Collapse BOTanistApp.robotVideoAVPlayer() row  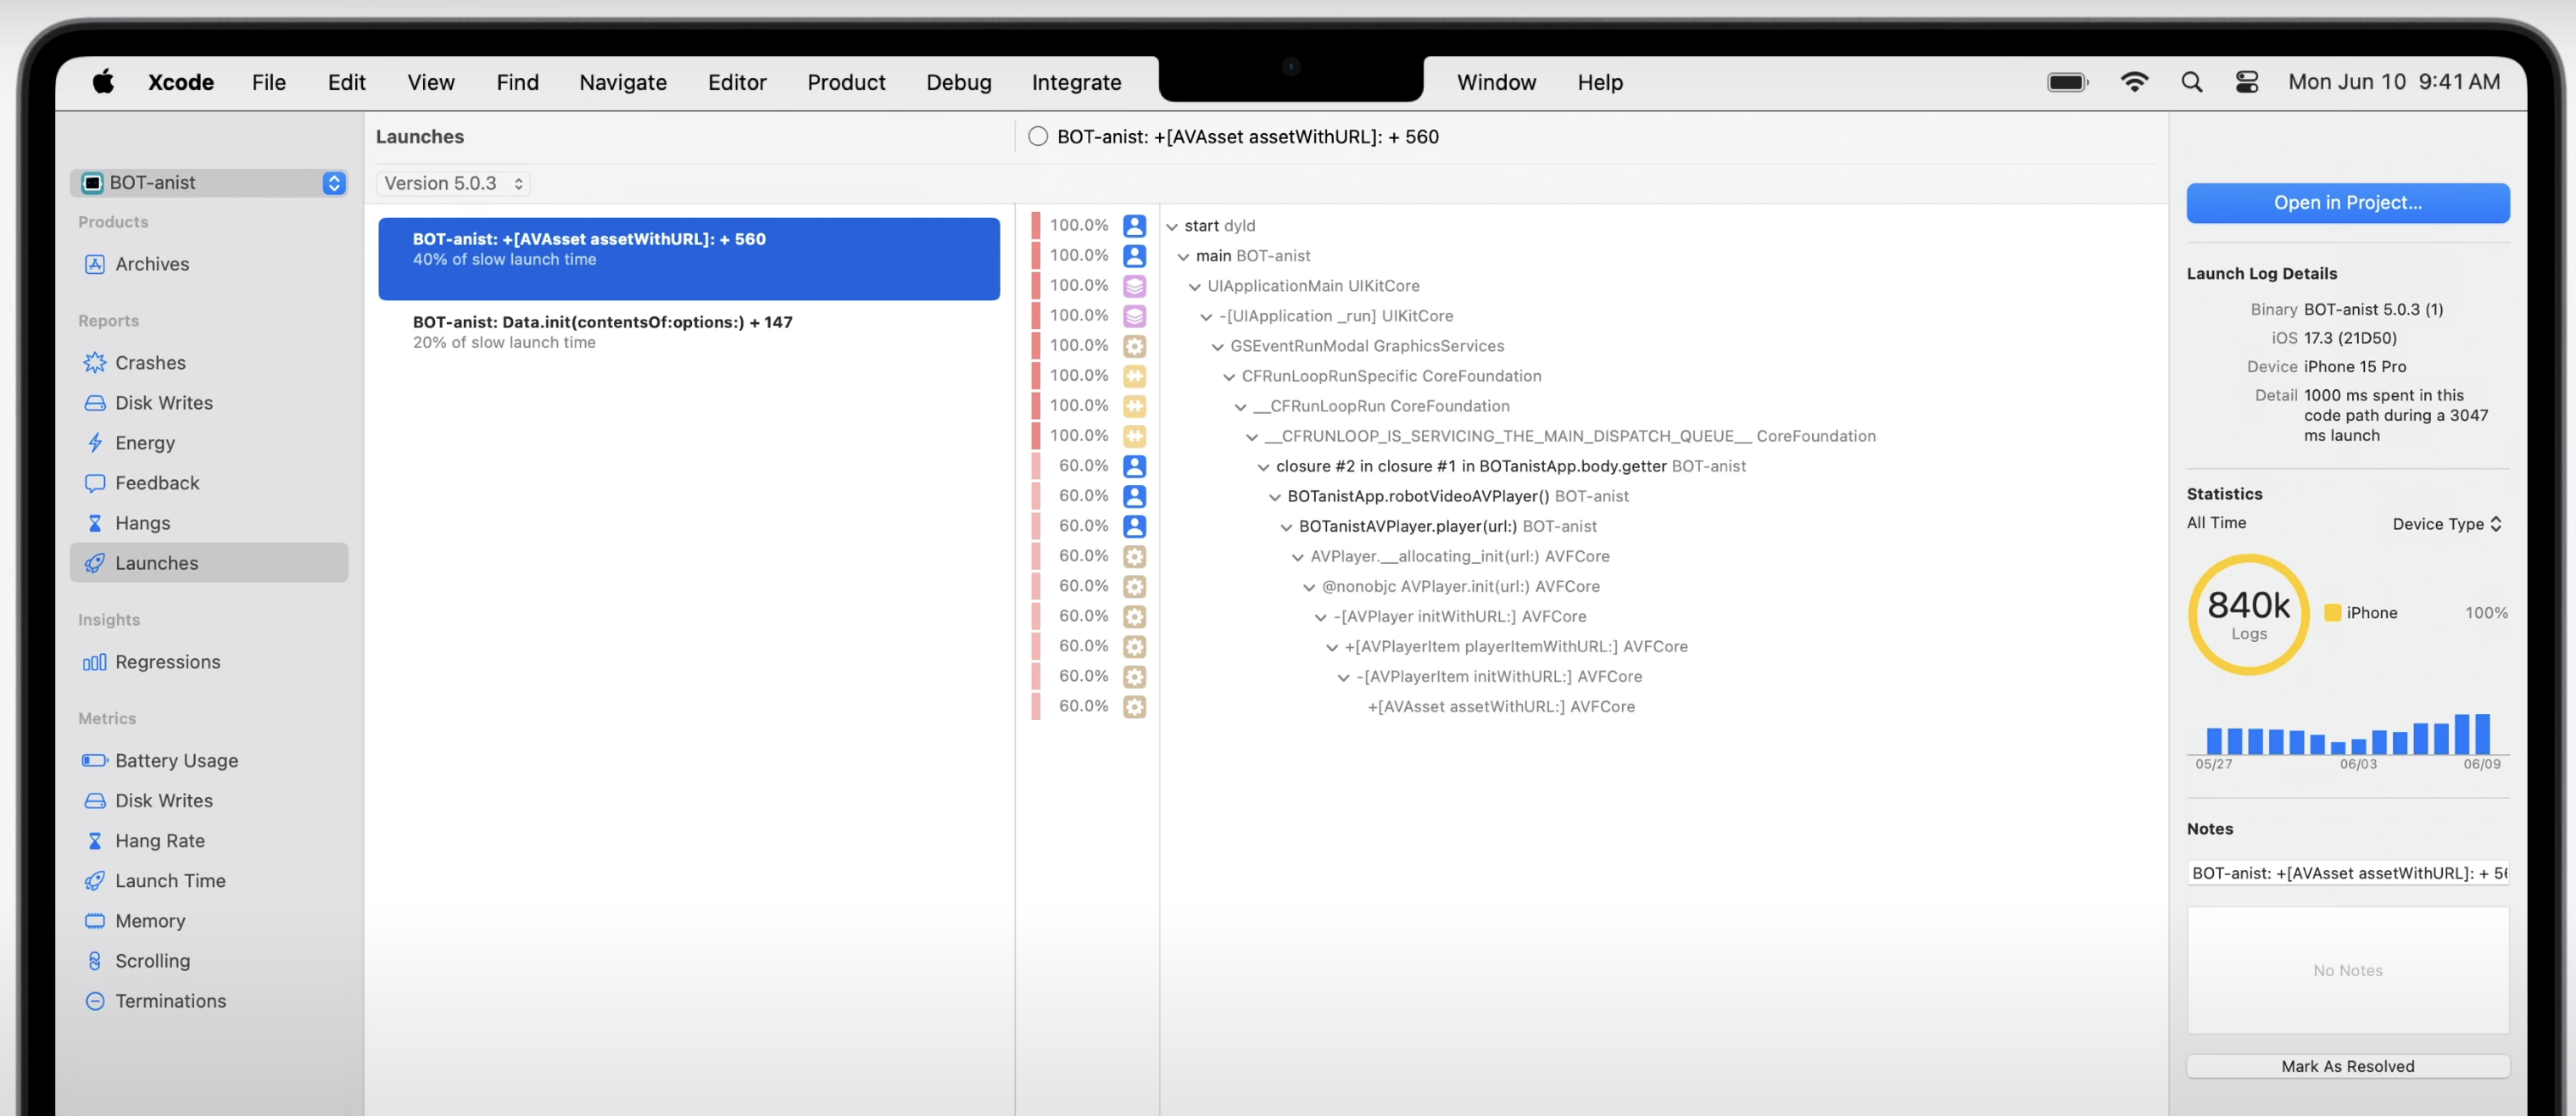point(1275,497)
